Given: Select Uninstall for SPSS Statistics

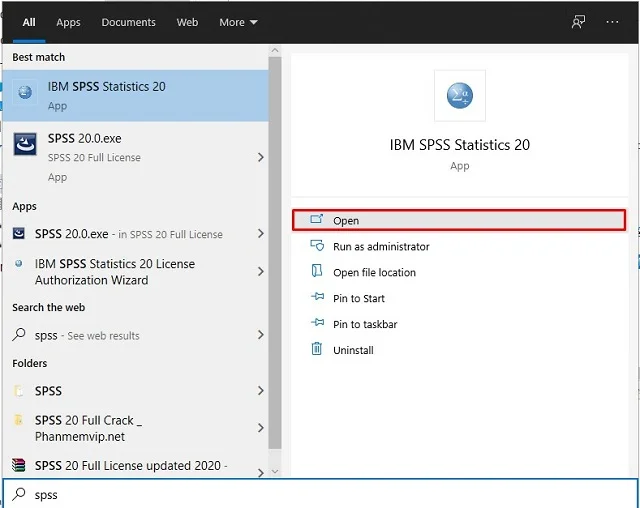Looking at the screenshot, I should [459, 350].
